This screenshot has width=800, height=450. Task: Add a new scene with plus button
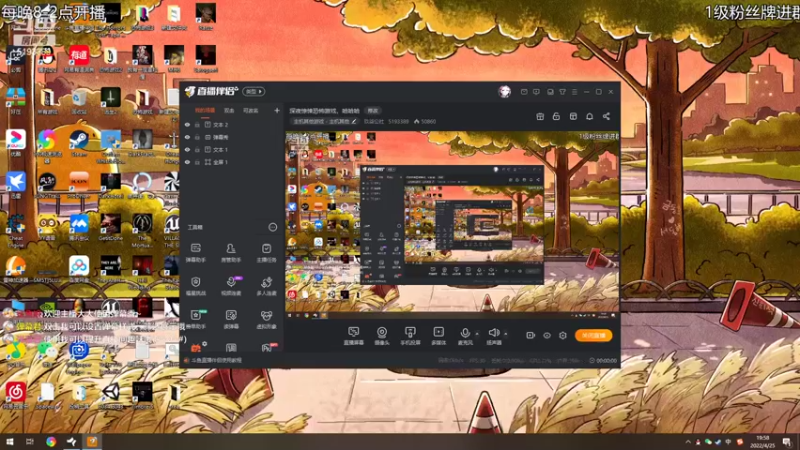(277, 110)
